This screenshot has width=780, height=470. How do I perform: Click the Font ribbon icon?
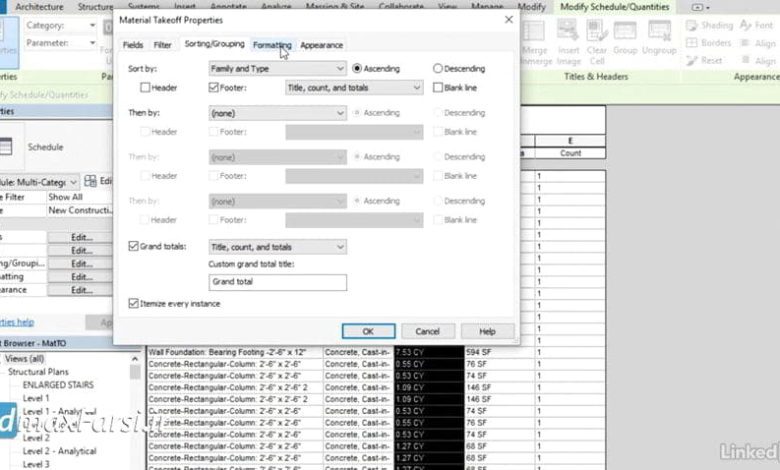745,25
